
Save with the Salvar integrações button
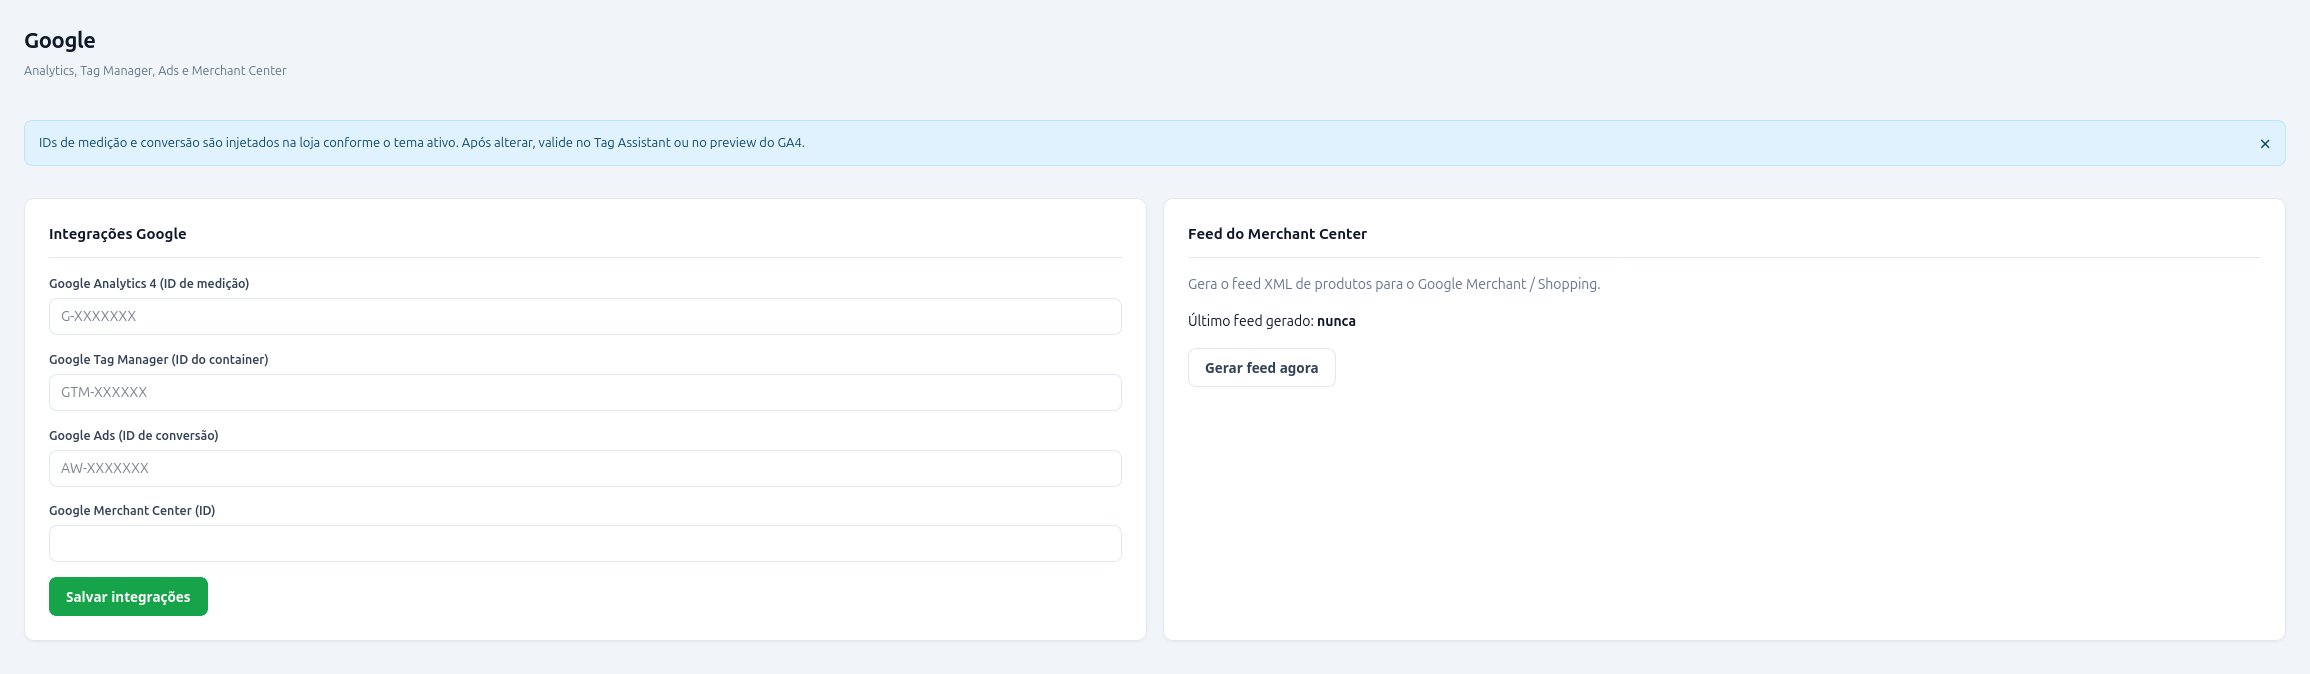coord(128,596)
